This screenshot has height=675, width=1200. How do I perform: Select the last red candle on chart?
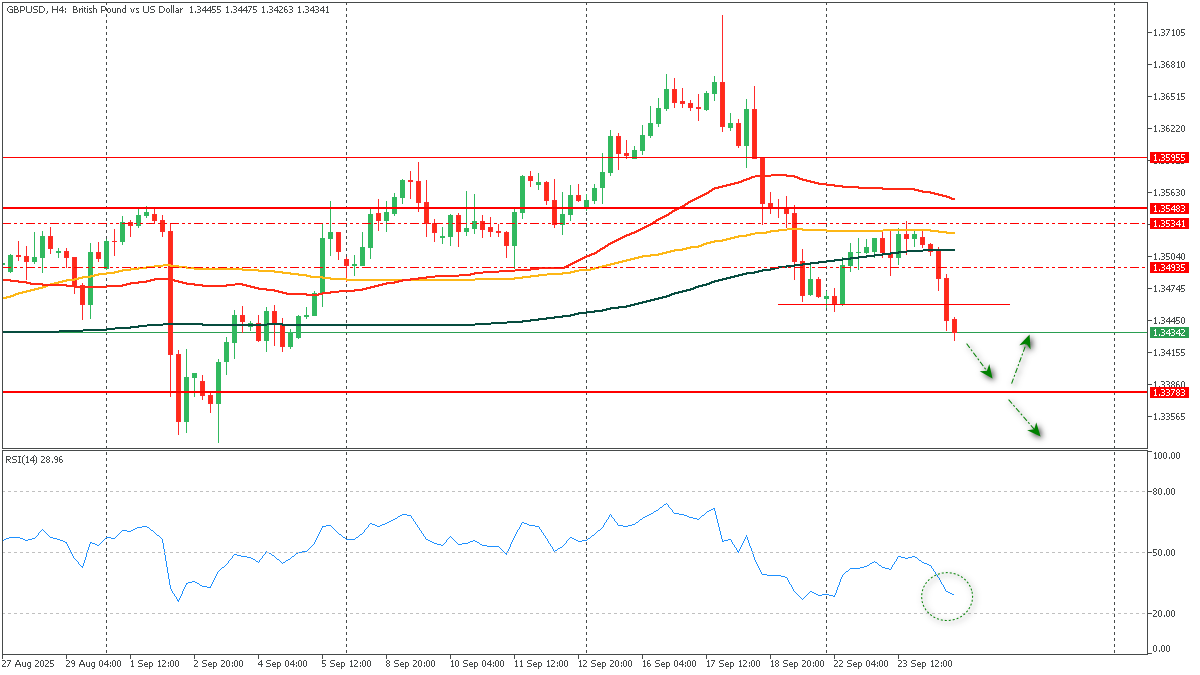955,327
